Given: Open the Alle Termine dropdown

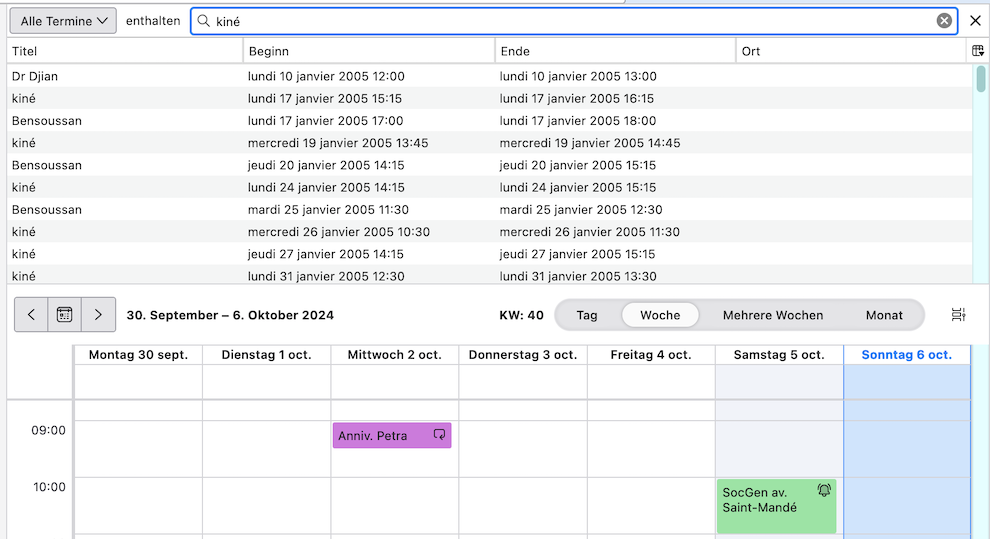Looking at the screenshot, I should coord(63,21).
